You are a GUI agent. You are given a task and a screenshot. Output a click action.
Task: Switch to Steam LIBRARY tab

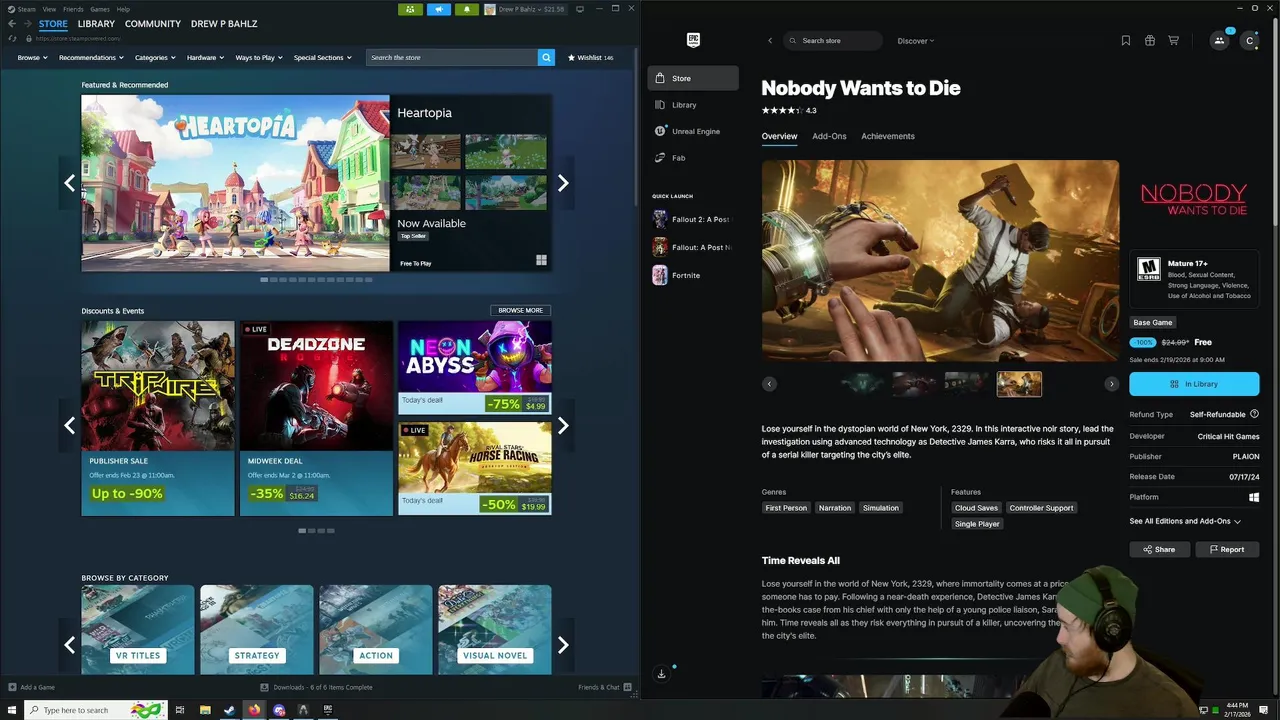96,24
